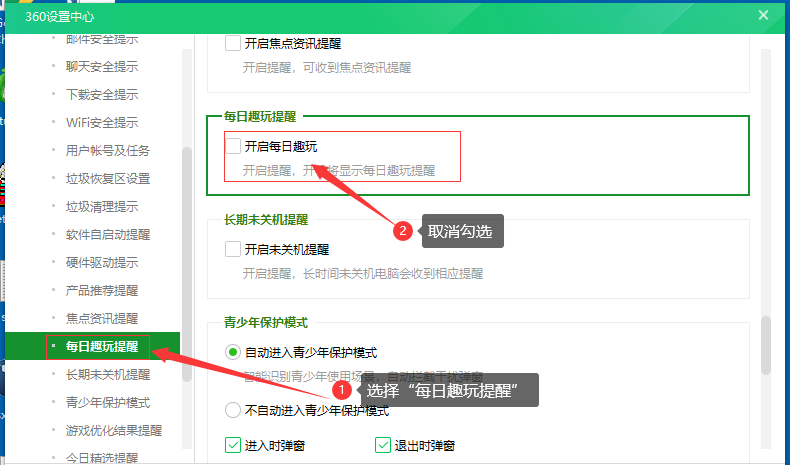
Task: Click 青少年保护模式 section heading
Action: [x=266, y=322]
